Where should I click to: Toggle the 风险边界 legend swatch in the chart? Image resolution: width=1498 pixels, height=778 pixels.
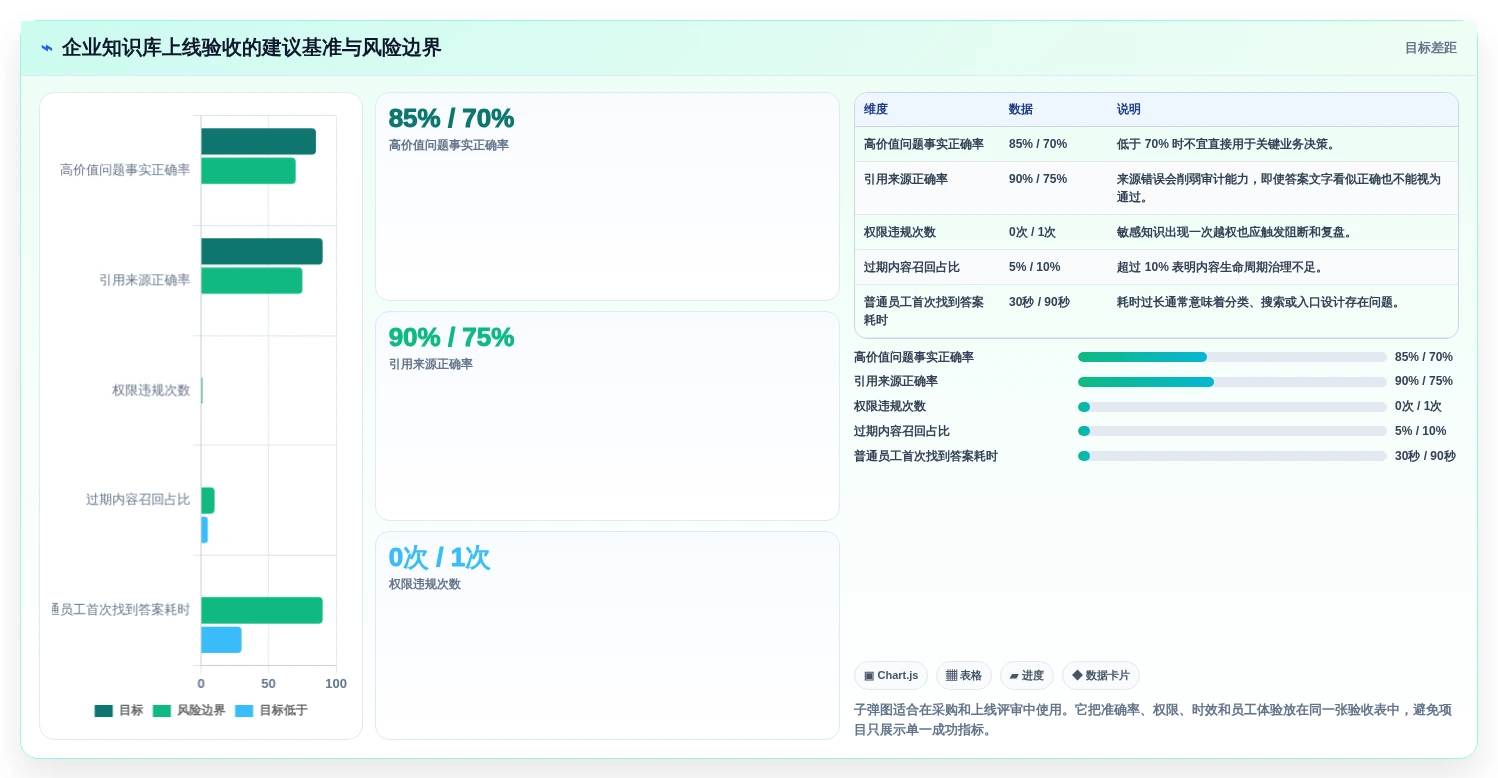coord(162,711)
